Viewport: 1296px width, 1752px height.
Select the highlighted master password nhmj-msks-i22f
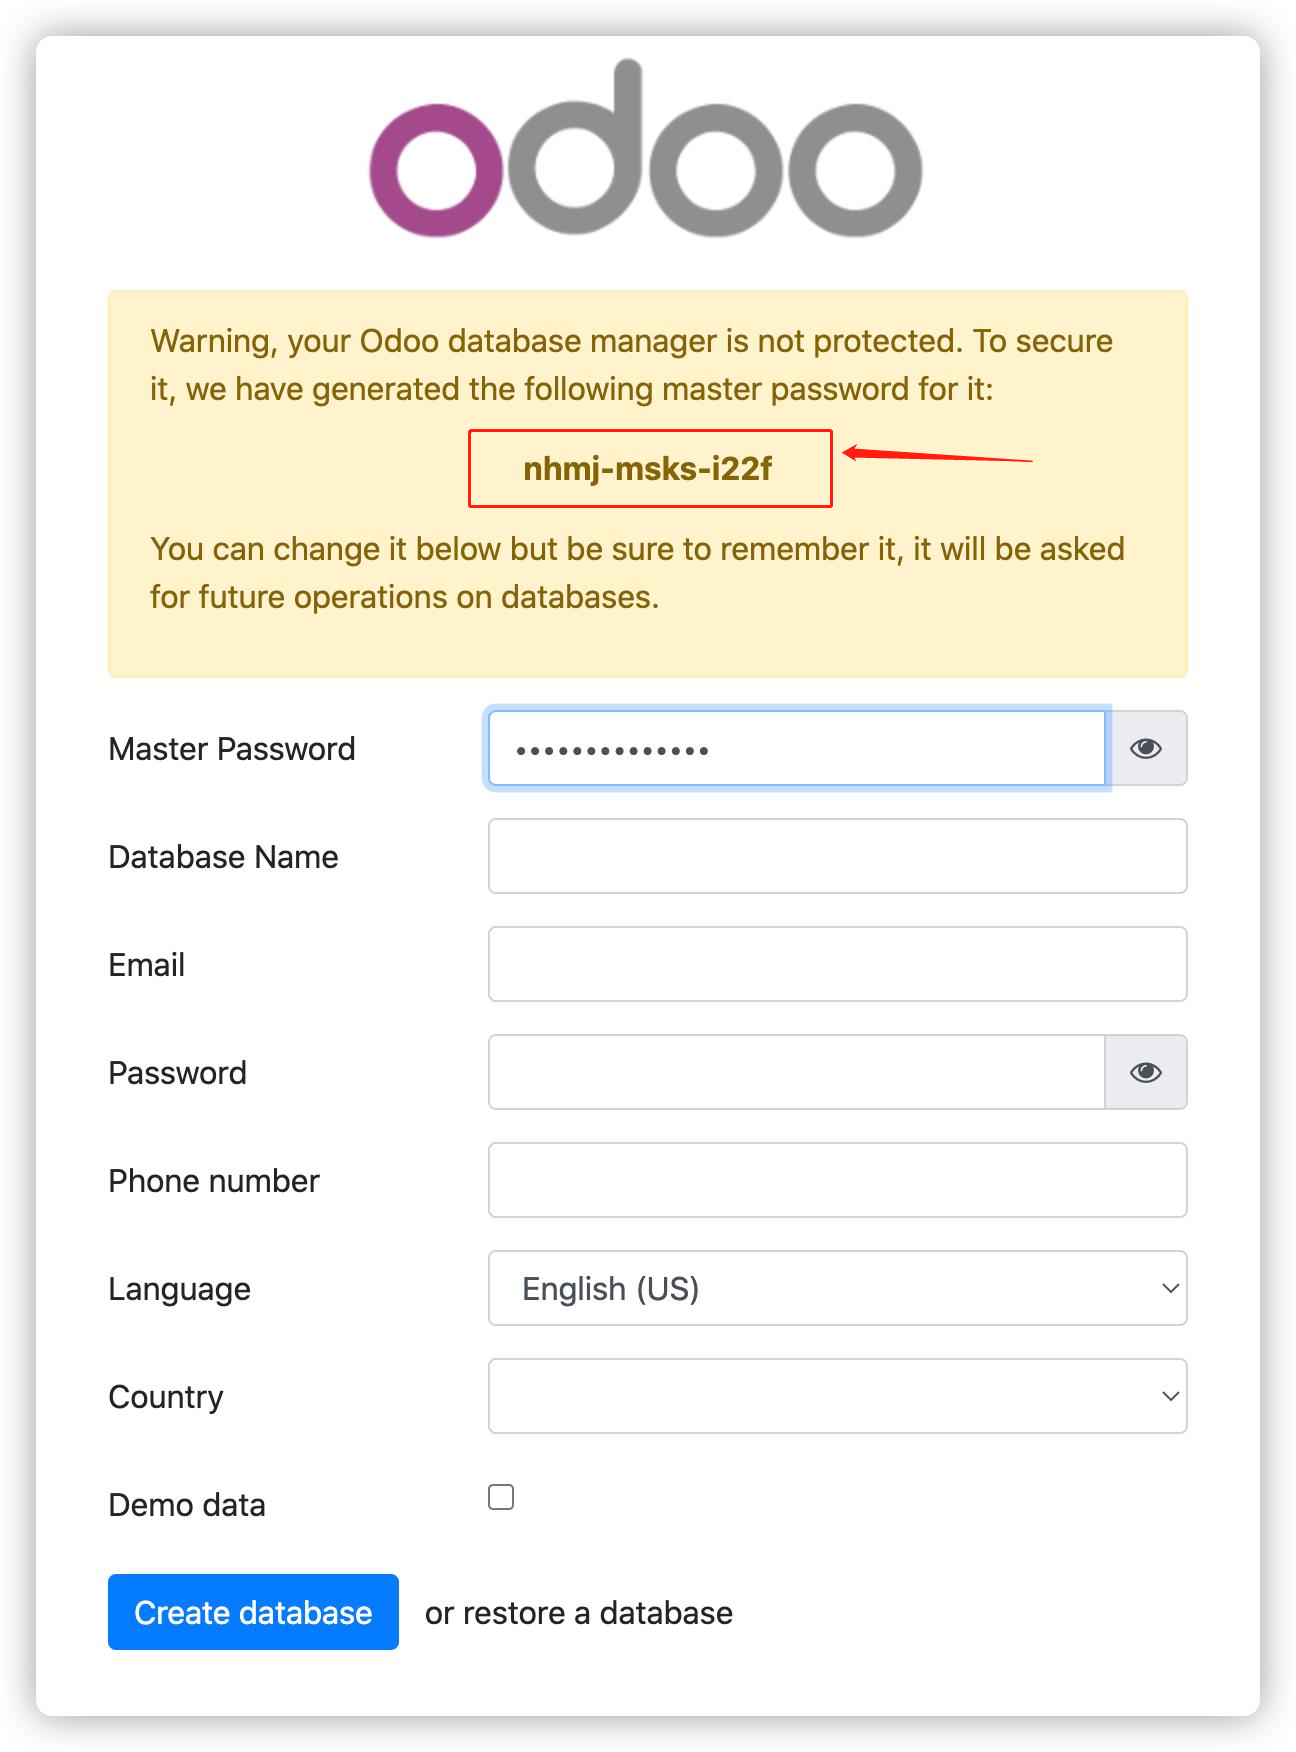(649, 467)
